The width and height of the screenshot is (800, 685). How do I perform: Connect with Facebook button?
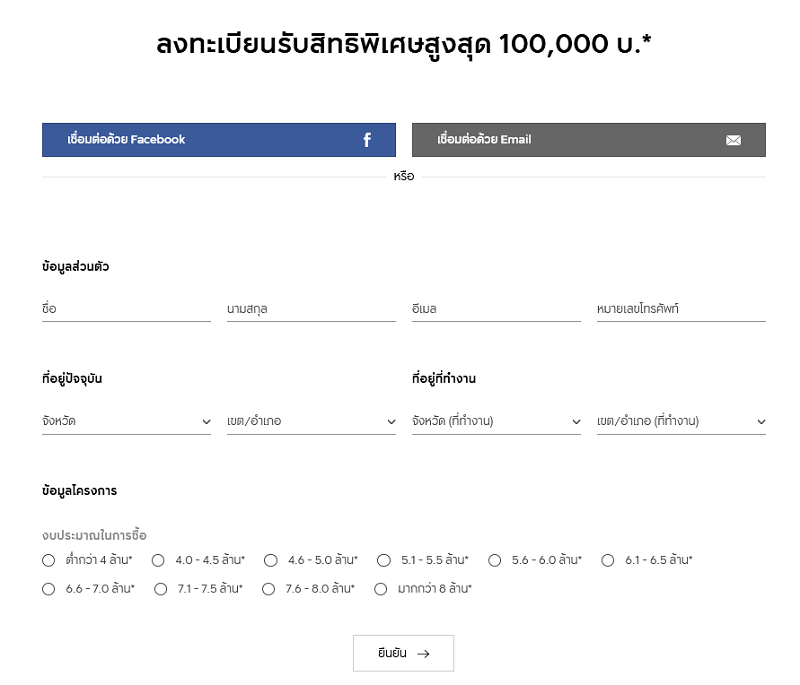[219, 140]
